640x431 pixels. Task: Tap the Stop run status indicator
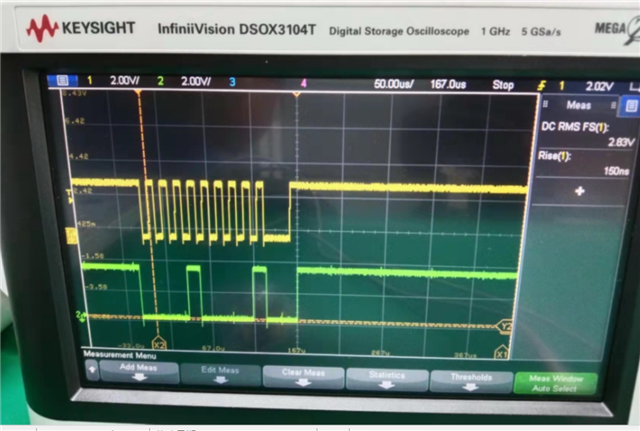click(x=503, y=85)
